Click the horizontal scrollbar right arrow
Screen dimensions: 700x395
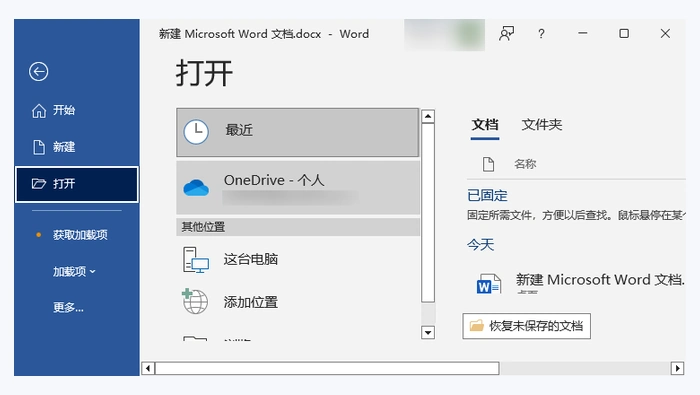point(677,368)
